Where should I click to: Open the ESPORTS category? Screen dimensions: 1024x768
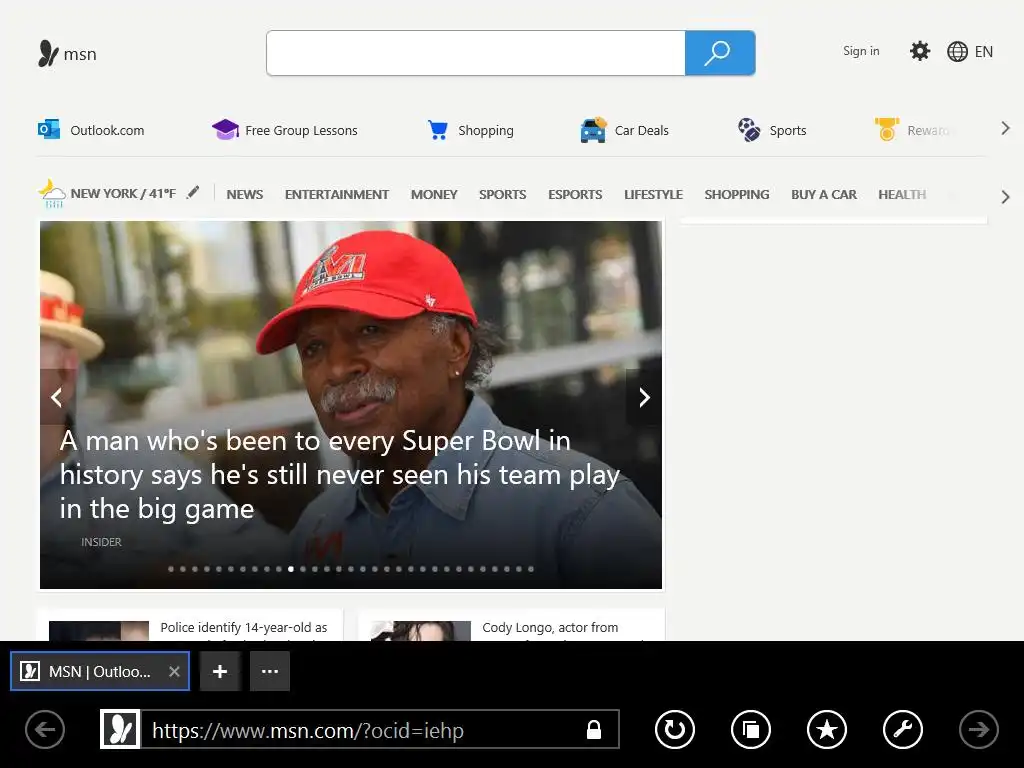(x=575, y=195)
